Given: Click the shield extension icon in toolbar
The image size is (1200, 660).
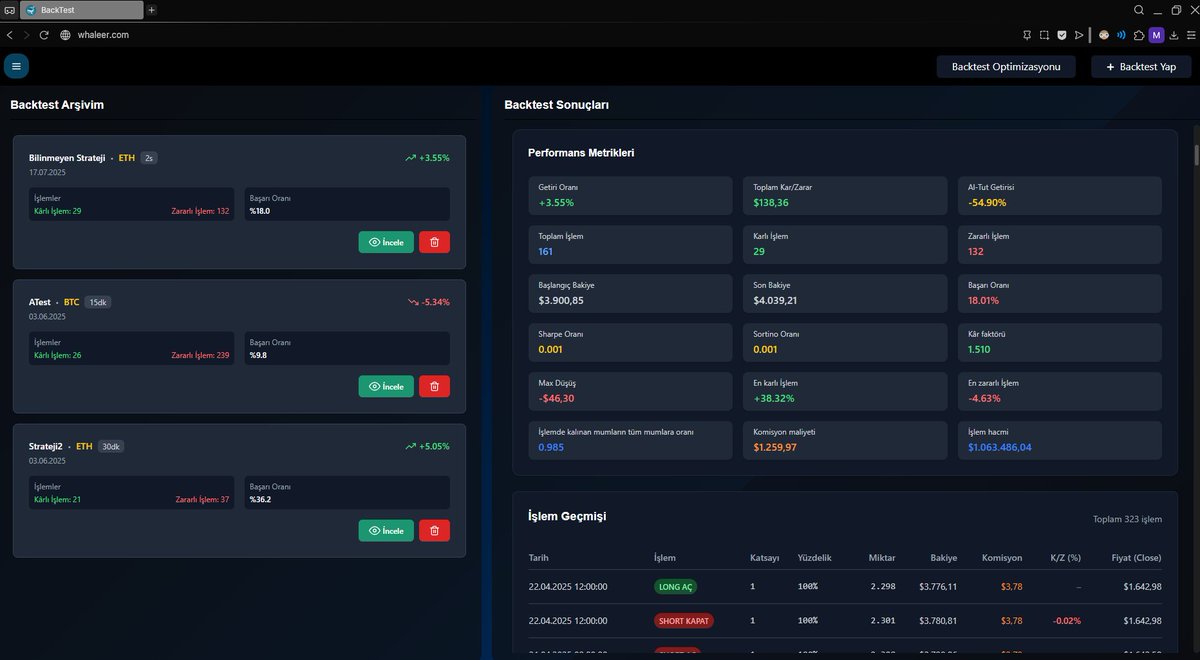Looking at the screenshot, I should [1061, 34].
